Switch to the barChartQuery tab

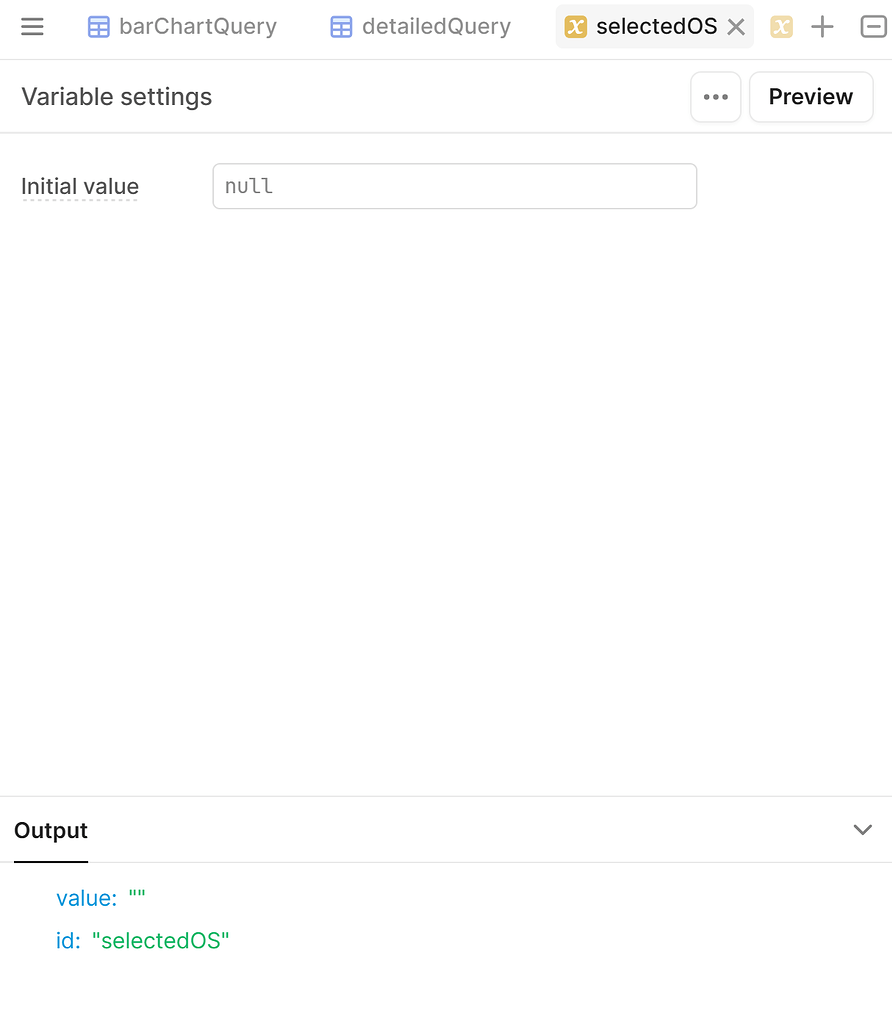pos(196,26)
